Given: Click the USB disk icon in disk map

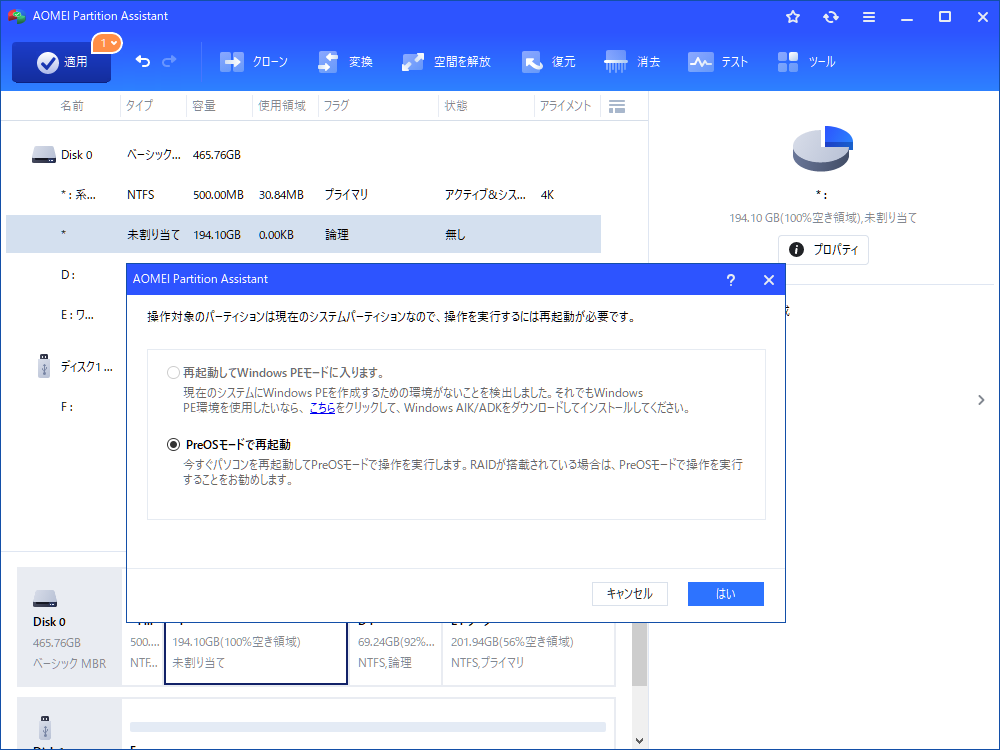Looking at the screenshot, I should point(45,727).
